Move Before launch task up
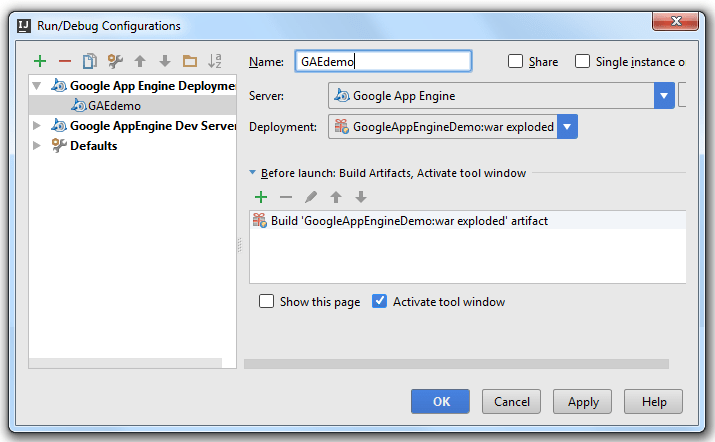The image size is (715, 442). [336, 197]
